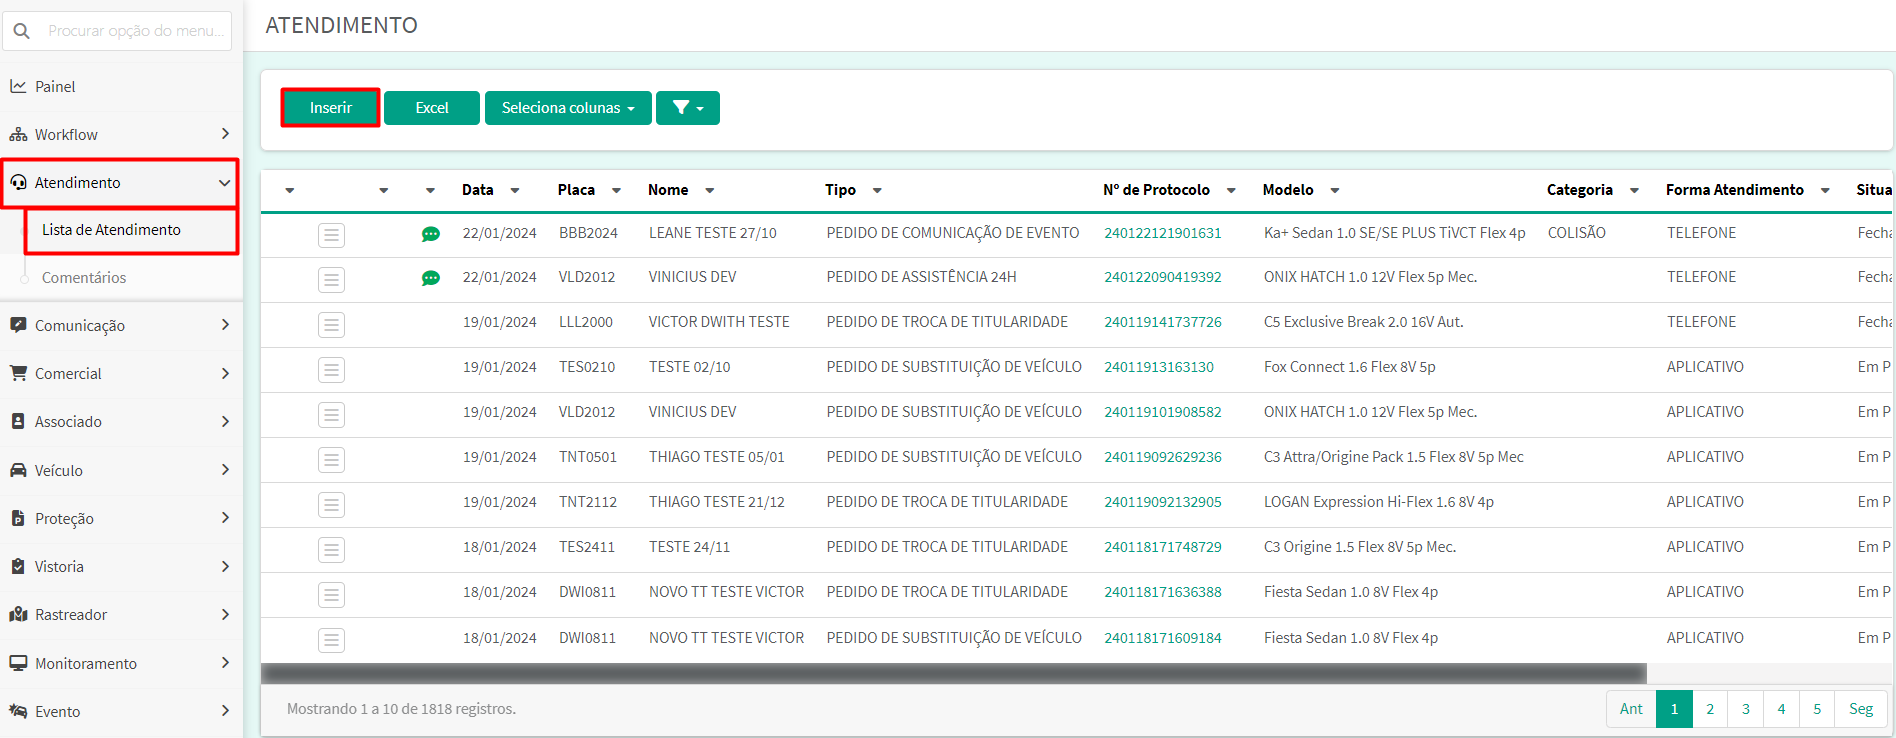
Task: Open row menu icon for LEANE TESTE 27/10
Action: 331,235
